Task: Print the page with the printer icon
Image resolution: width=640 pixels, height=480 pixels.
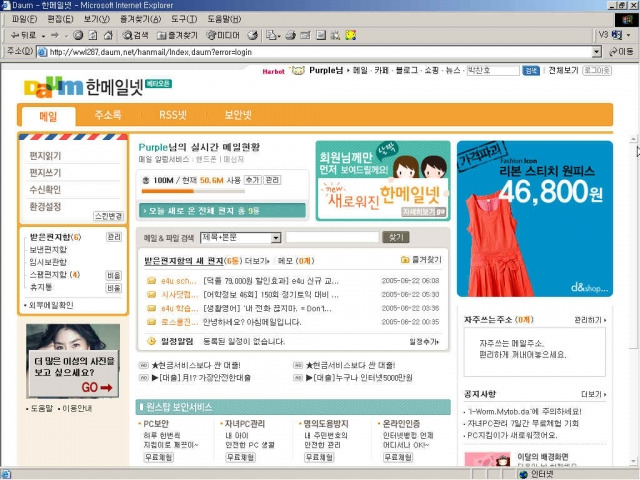Action: [x=291, y=36]
